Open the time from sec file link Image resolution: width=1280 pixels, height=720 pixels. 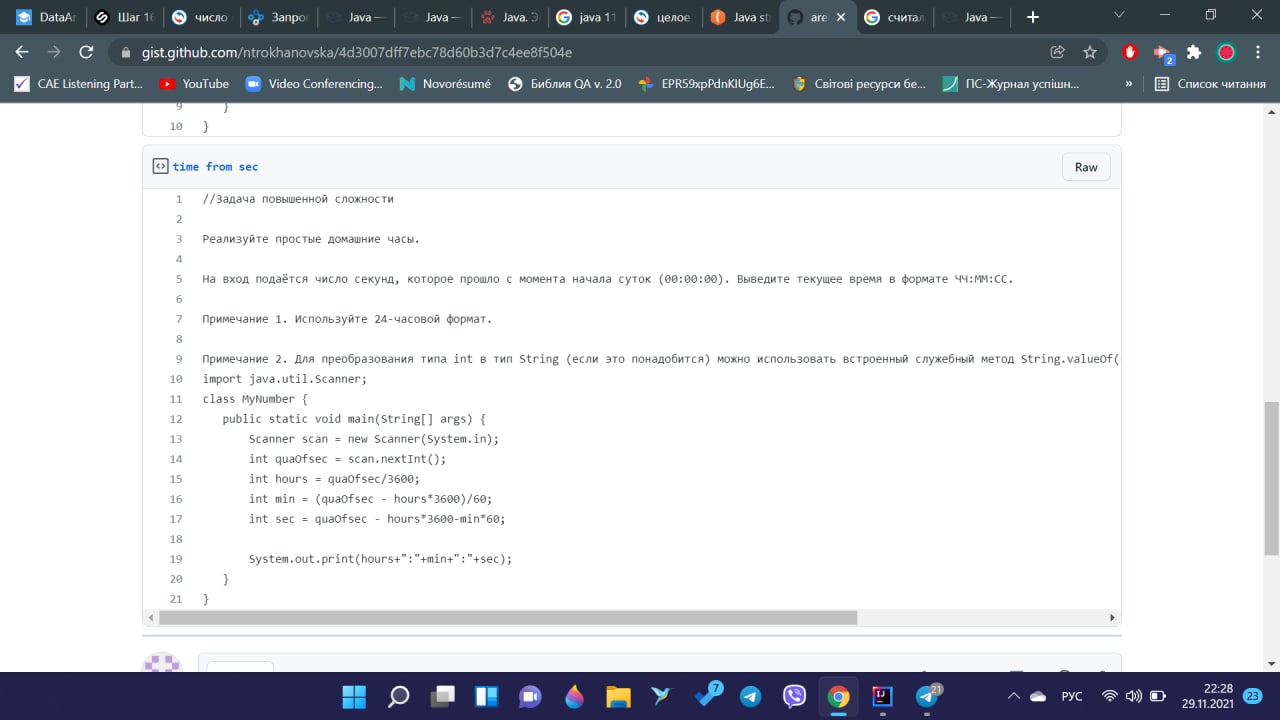[x=215, y=167]
